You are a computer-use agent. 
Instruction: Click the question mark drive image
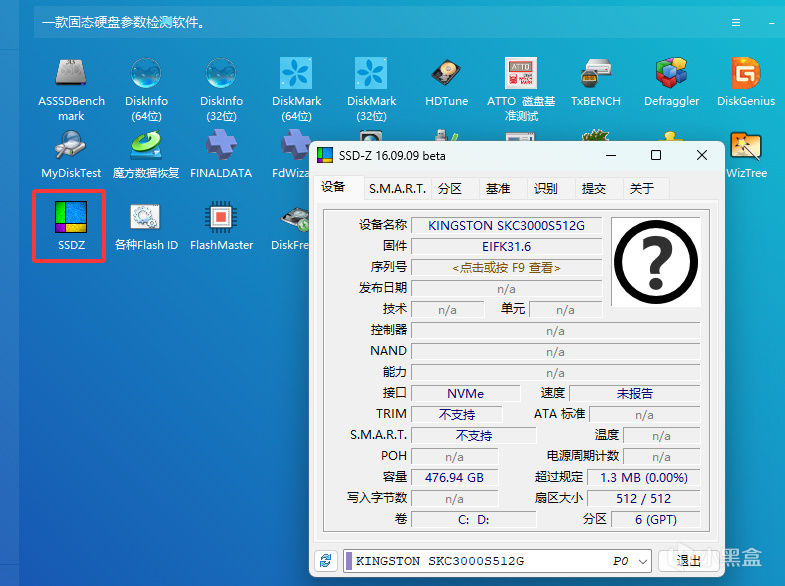pos(656,262)
